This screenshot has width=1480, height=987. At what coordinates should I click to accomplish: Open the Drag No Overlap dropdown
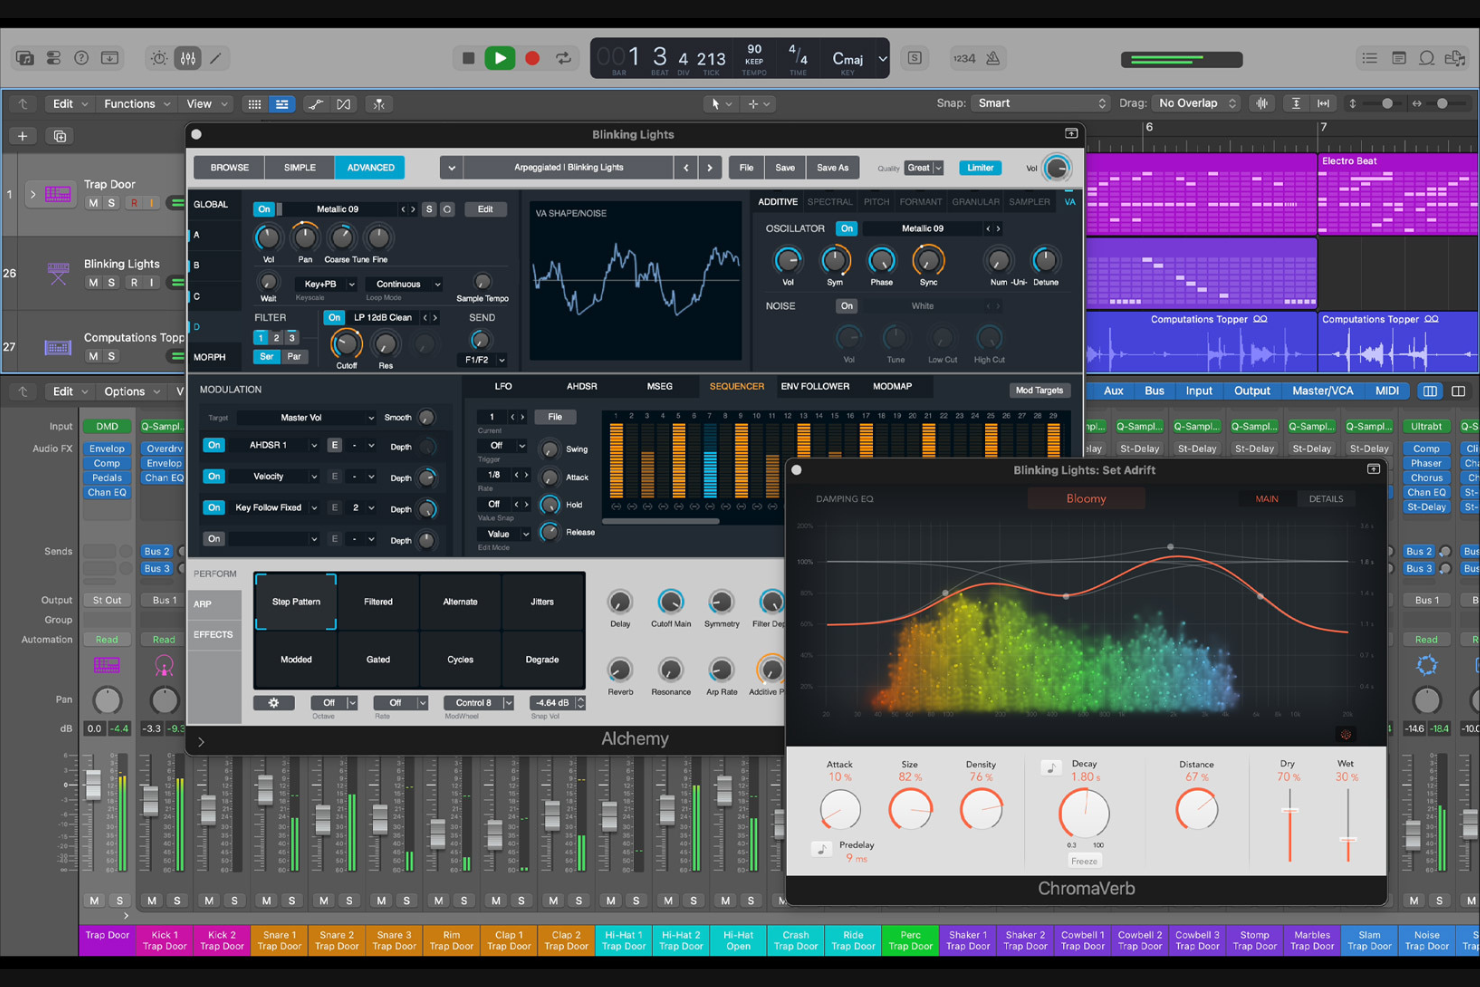(1196, 102)
